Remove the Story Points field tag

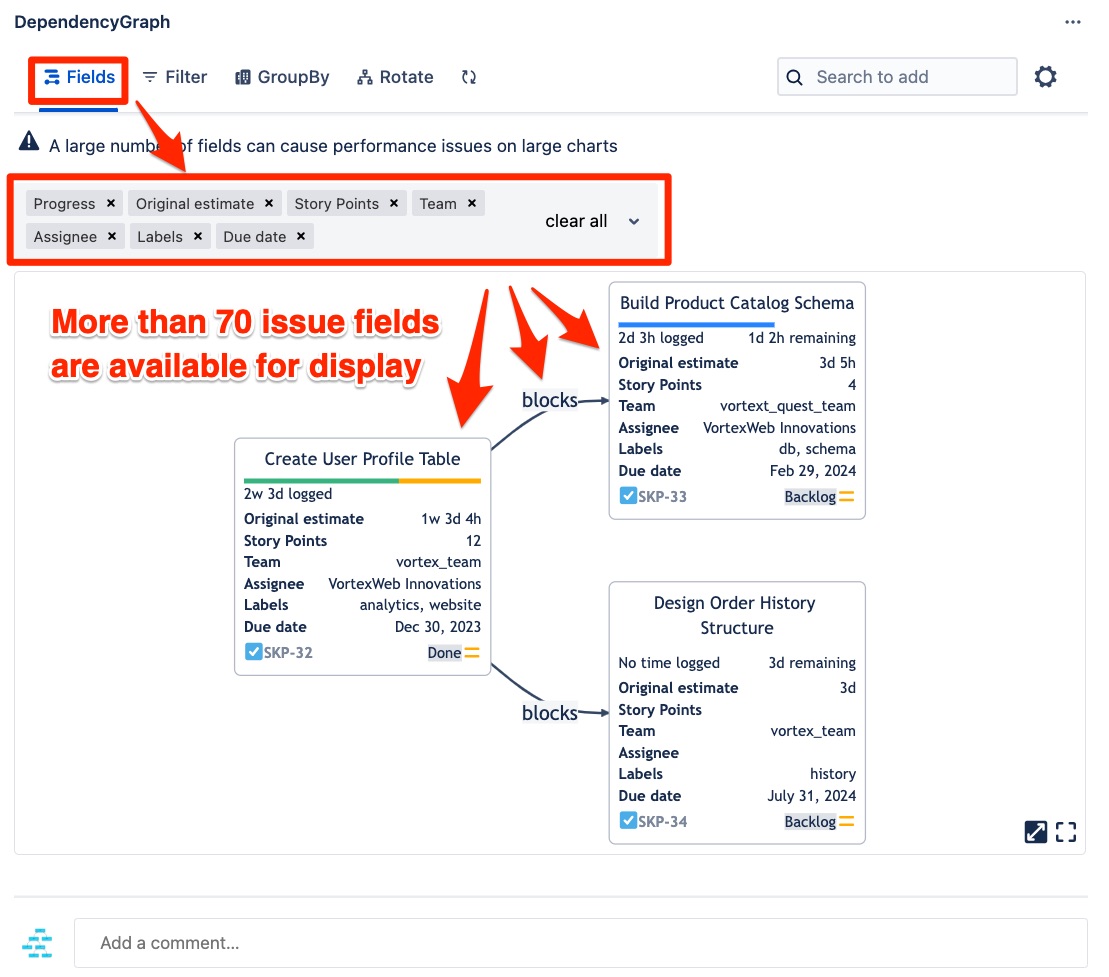click(394, 203)
